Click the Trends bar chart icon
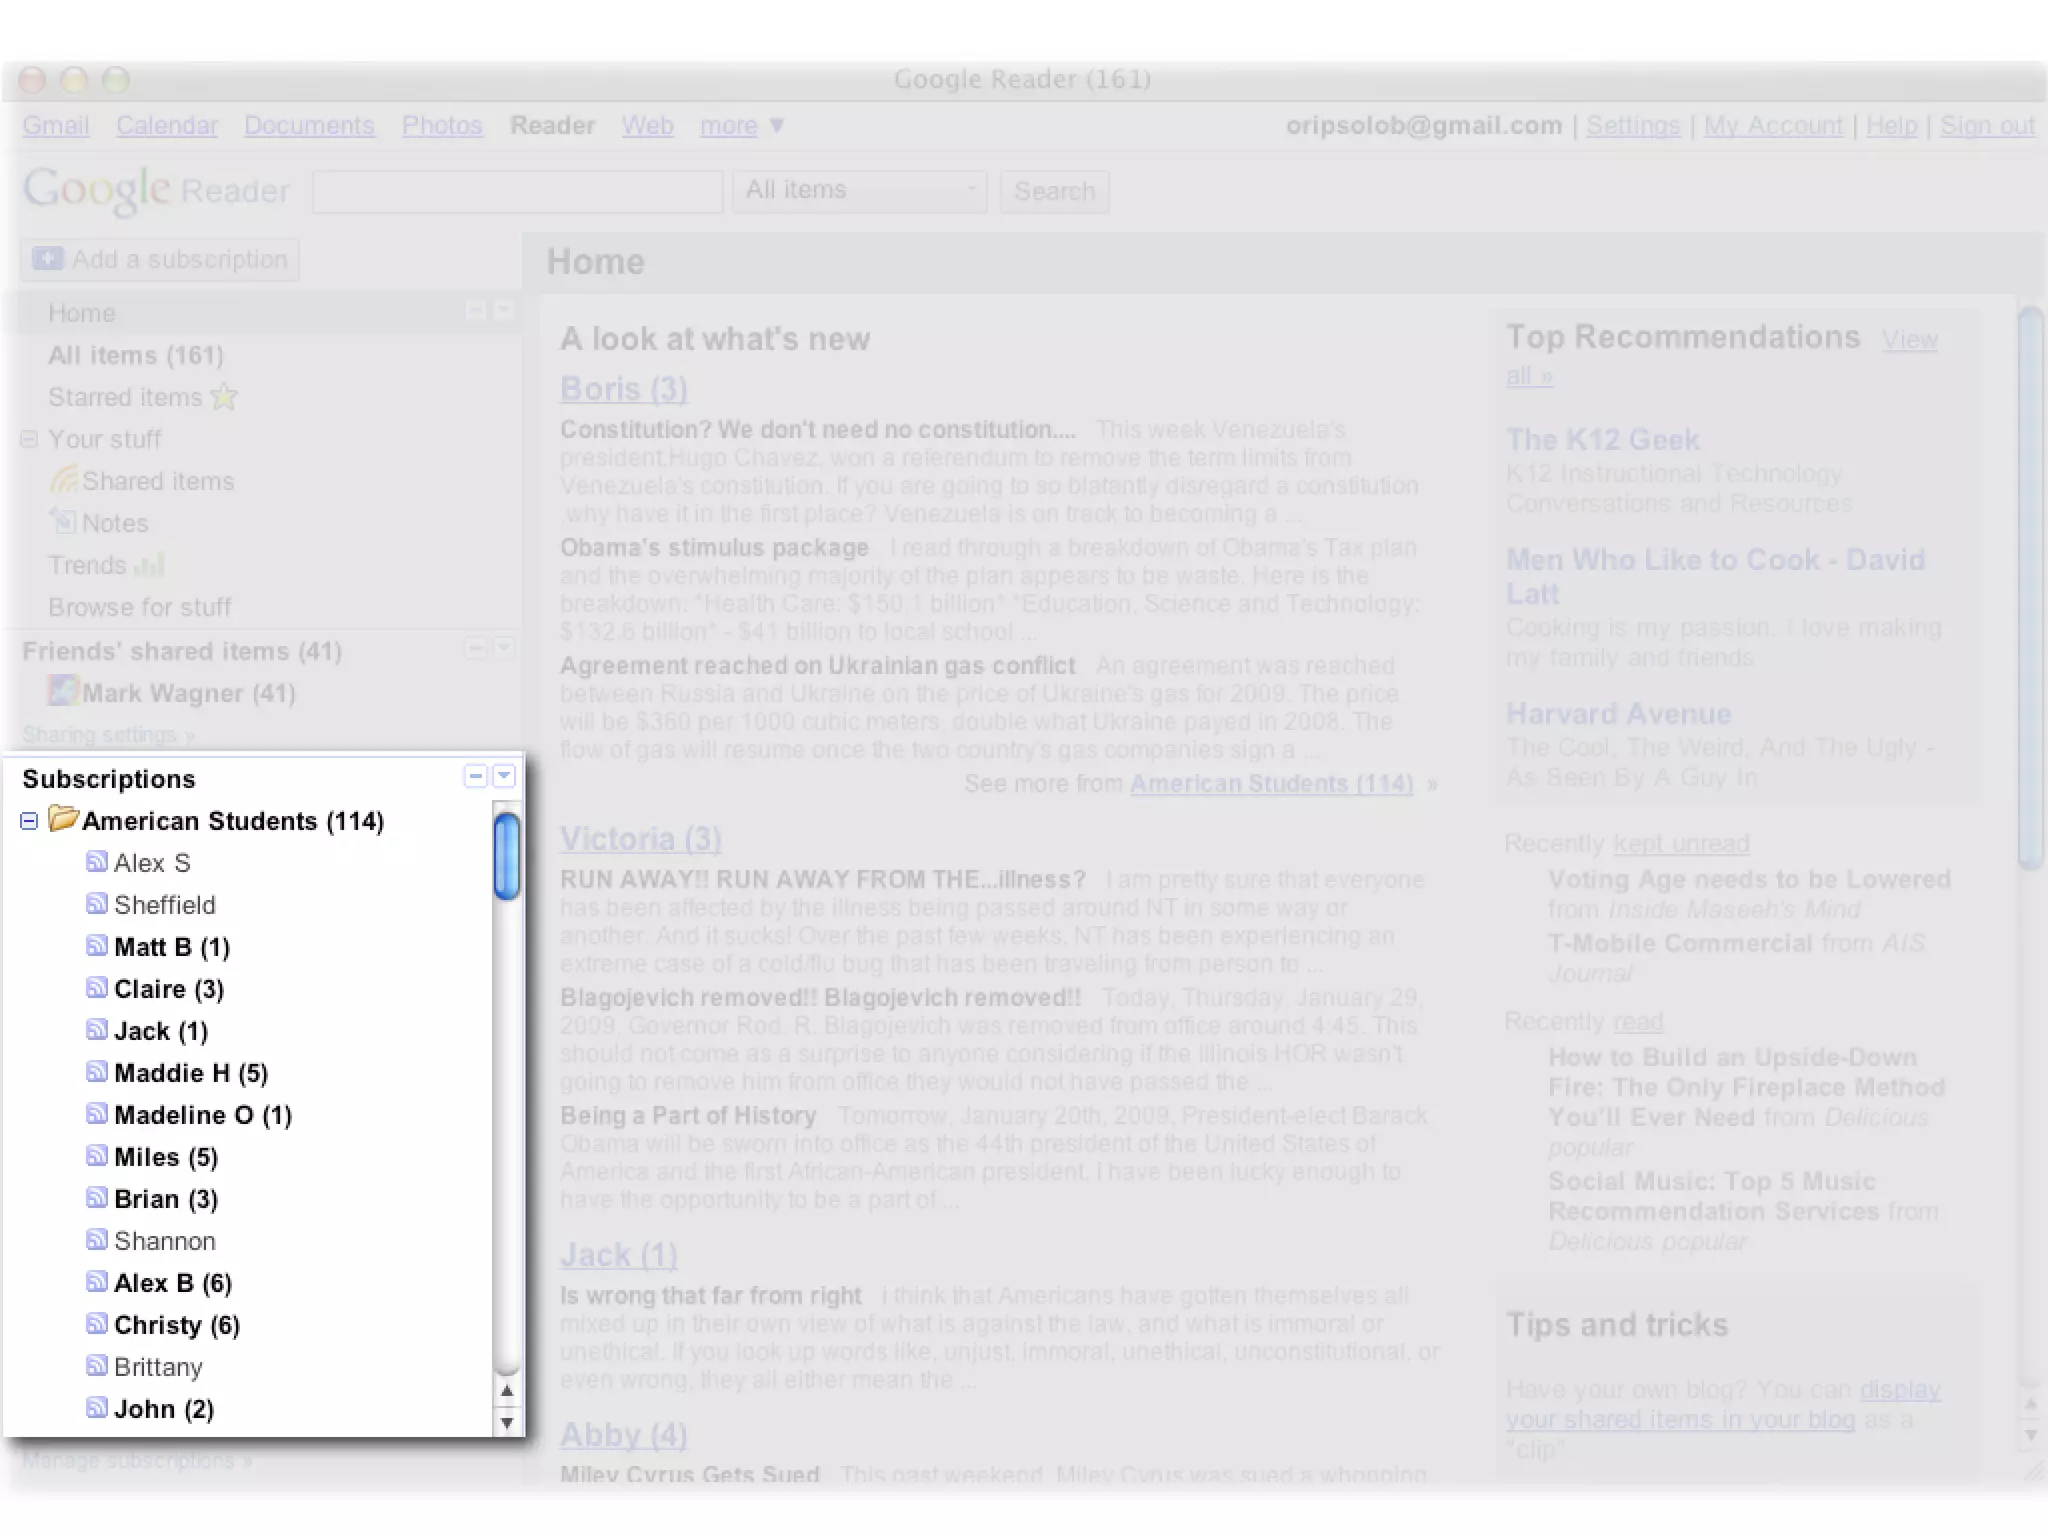 pos(149,565)
